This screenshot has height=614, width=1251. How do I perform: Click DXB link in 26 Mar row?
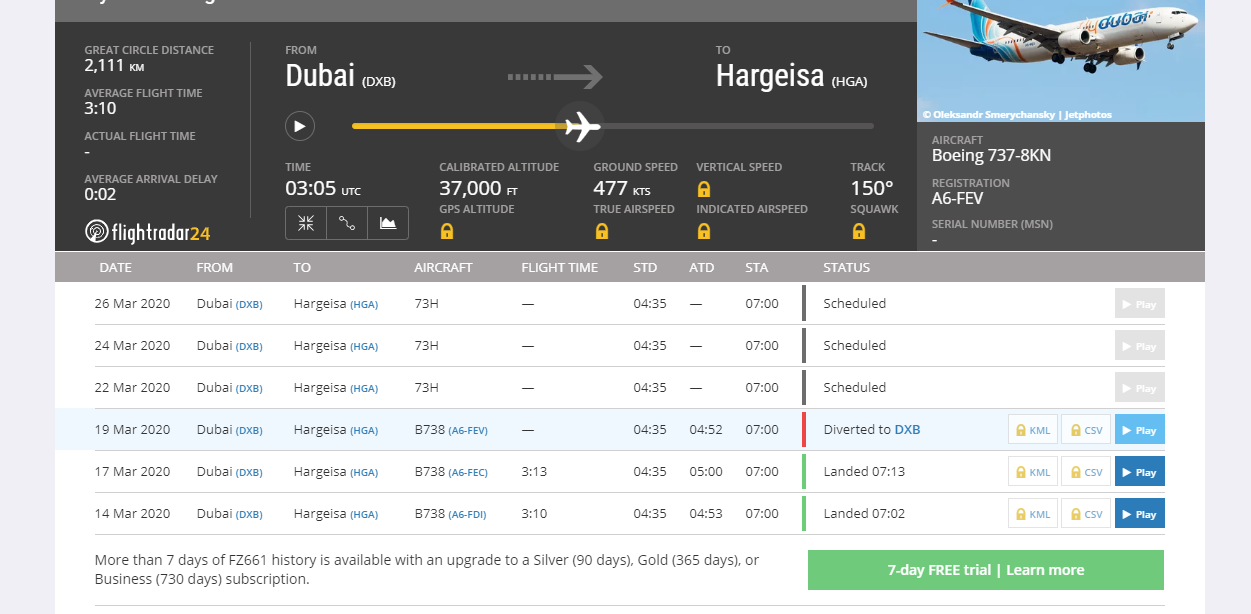[249, 305]
